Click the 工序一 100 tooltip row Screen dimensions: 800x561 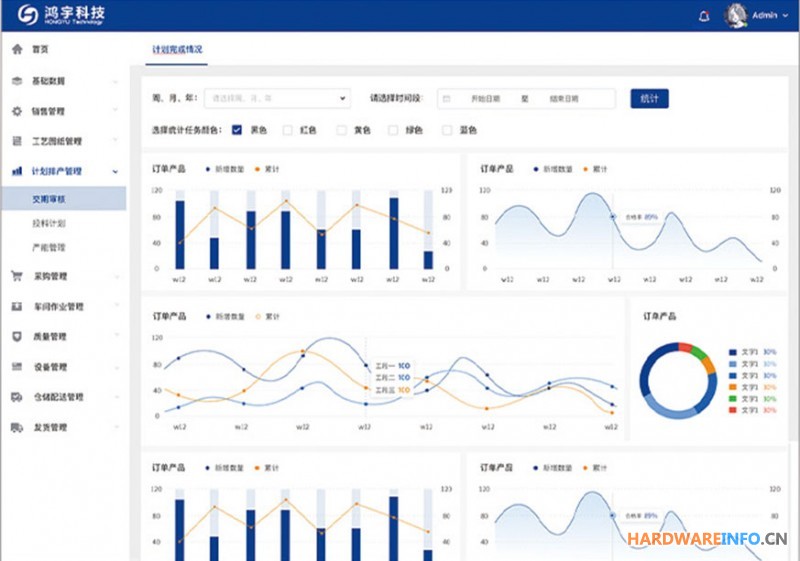[x=393, y=366]
